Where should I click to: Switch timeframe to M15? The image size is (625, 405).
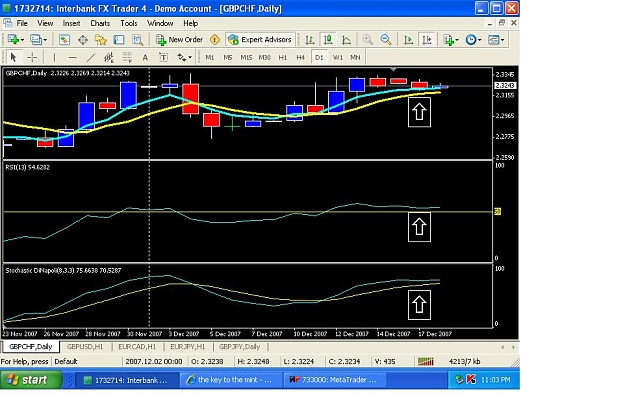click(246, 57)
